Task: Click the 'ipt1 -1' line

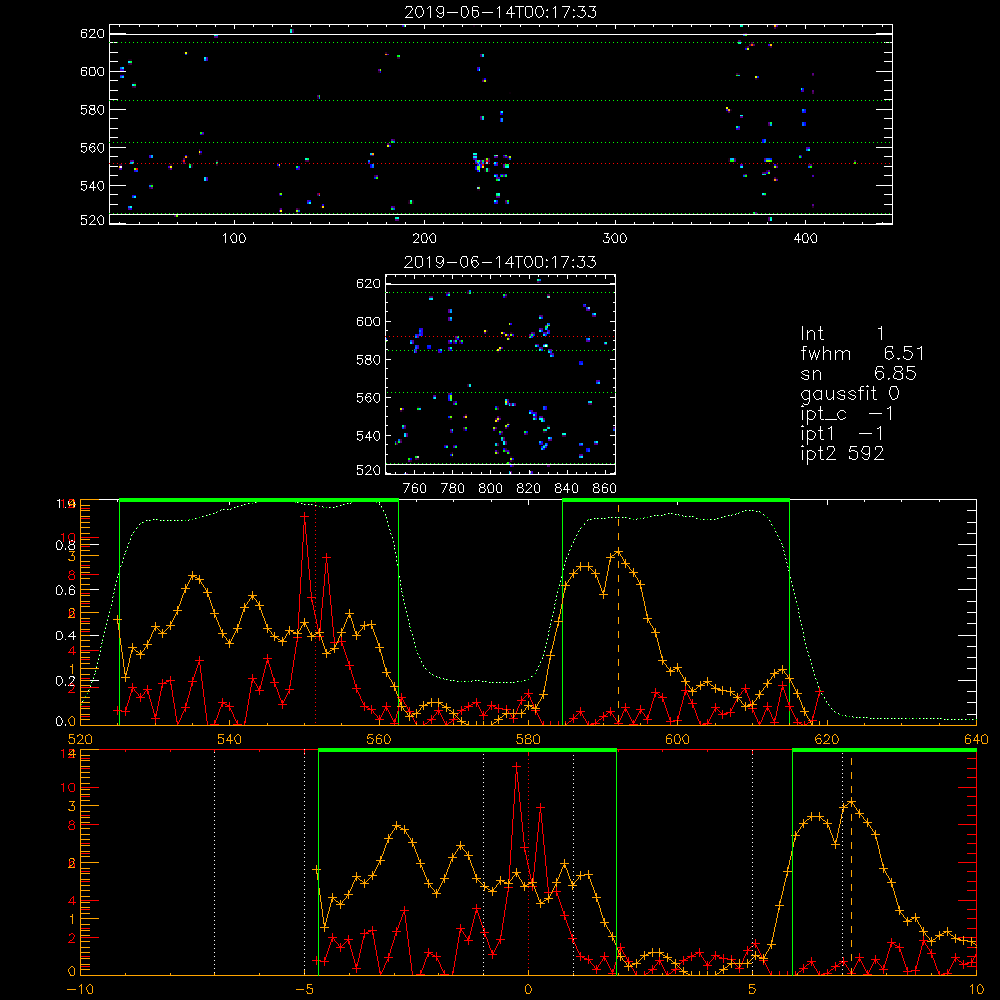Action: (x=842, y=434)
